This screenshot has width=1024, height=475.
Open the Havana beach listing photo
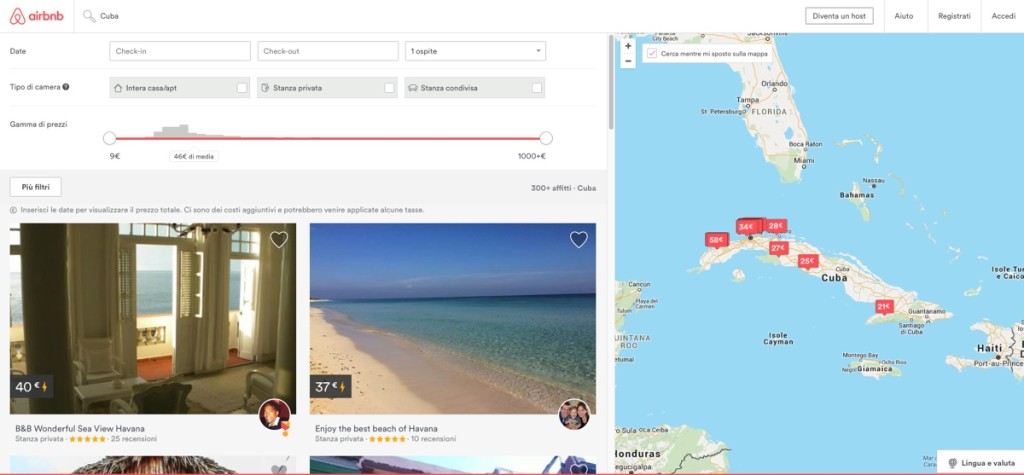coord(453,318)
